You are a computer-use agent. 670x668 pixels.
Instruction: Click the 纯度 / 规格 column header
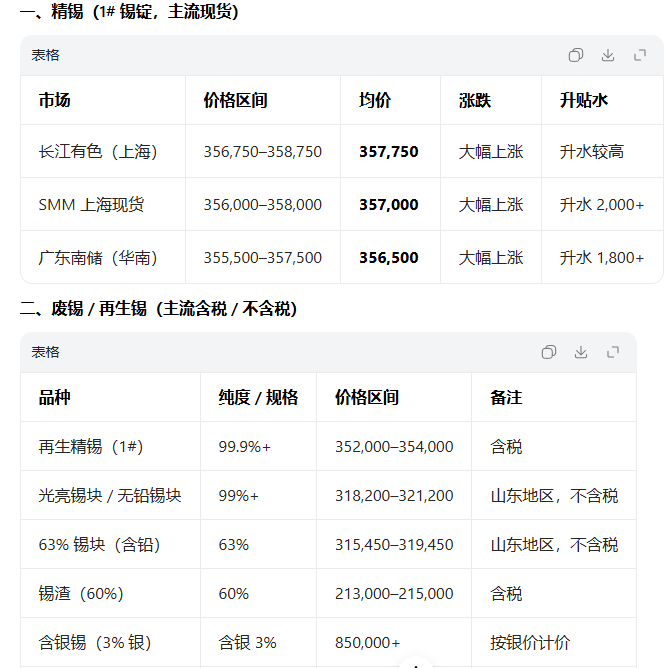(x=258, y=397)
